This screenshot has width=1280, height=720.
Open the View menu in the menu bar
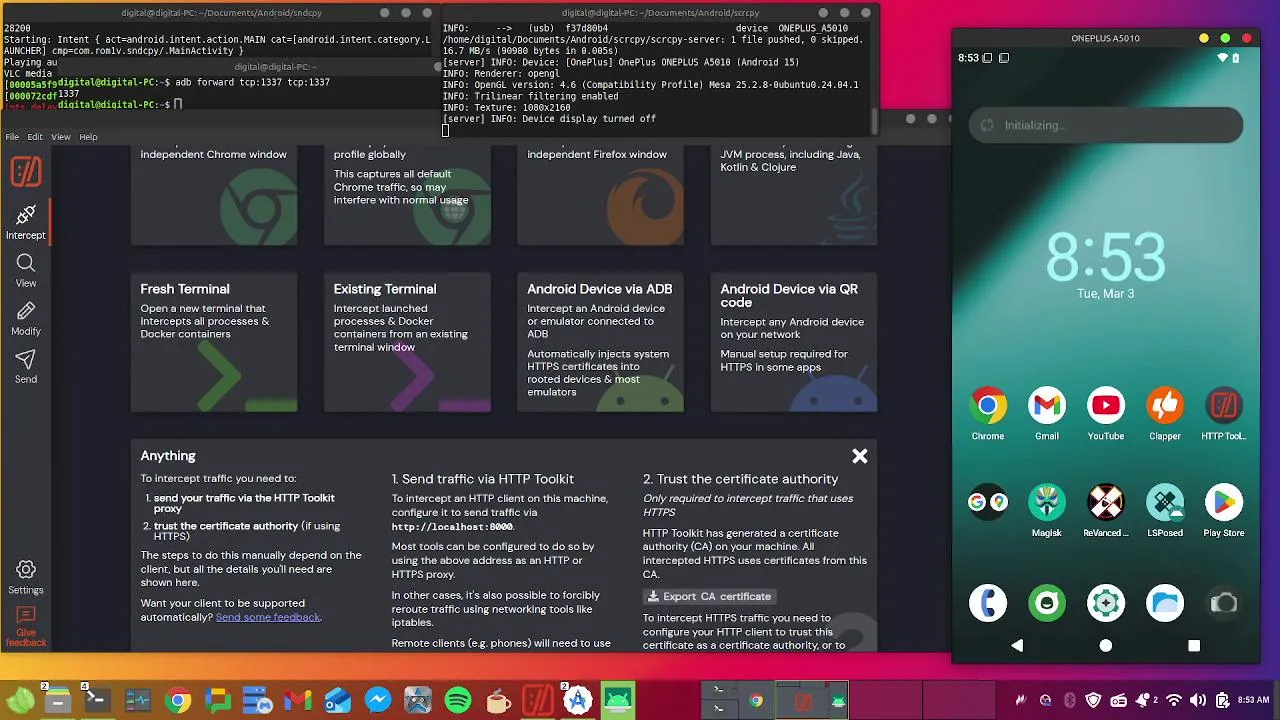[x=61, y=137]
